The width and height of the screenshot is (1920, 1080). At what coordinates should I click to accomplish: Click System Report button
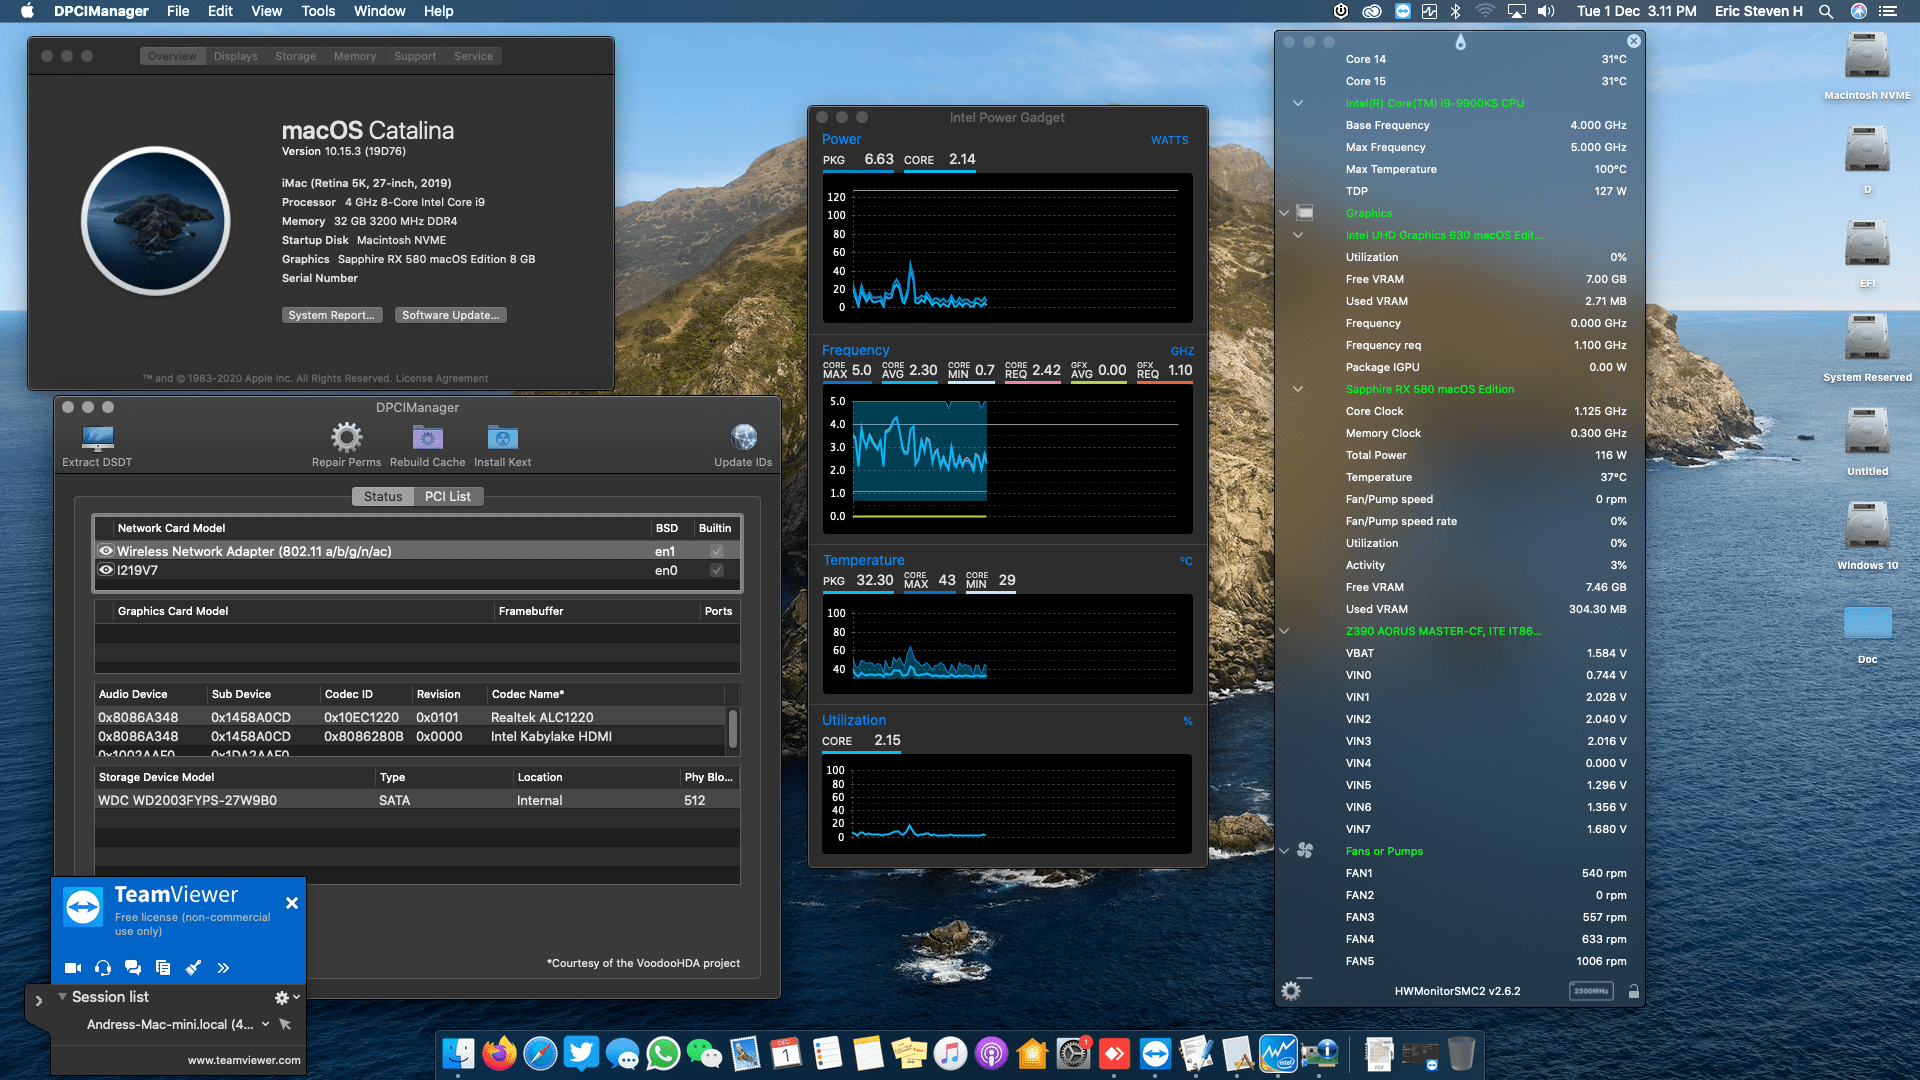[x=331, y=315]
